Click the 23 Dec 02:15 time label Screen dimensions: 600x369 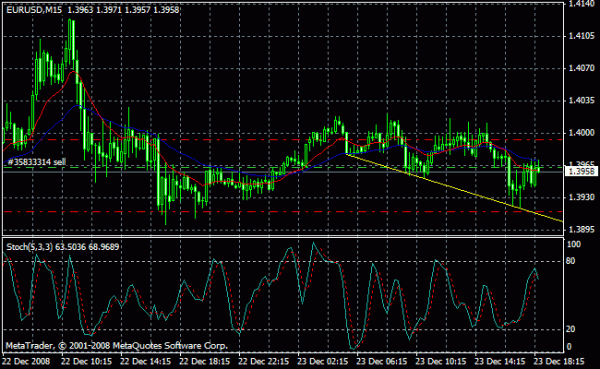323,361
